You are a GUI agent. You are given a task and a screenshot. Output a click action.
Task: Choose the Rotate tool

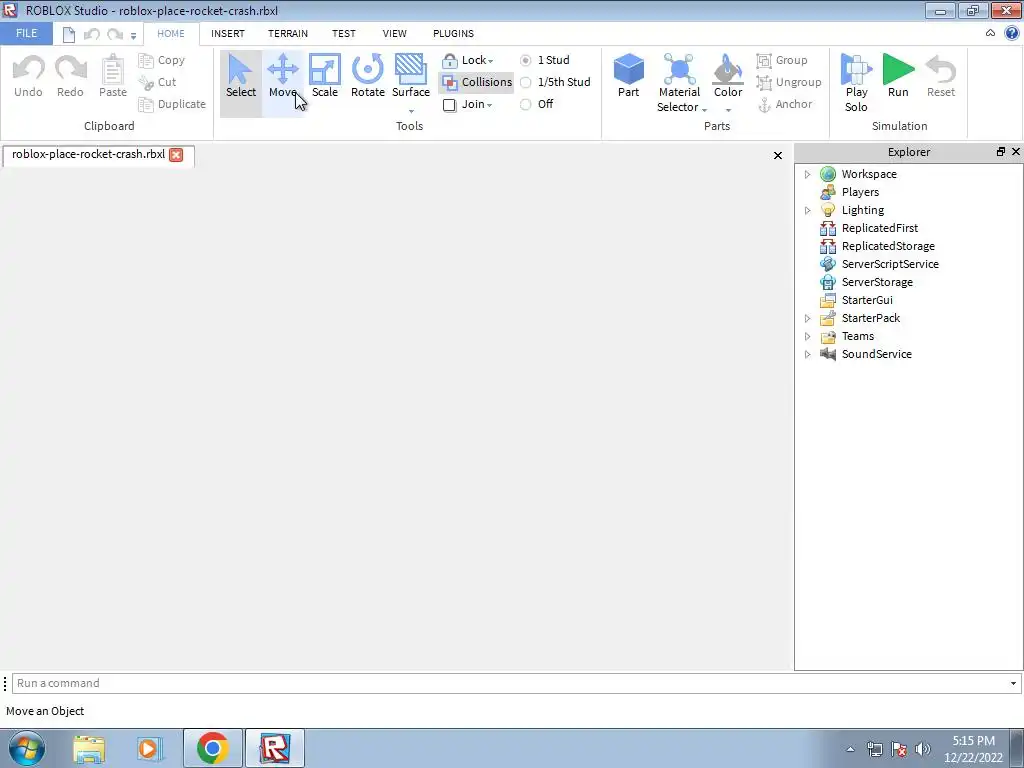click(x=368, y=76)
